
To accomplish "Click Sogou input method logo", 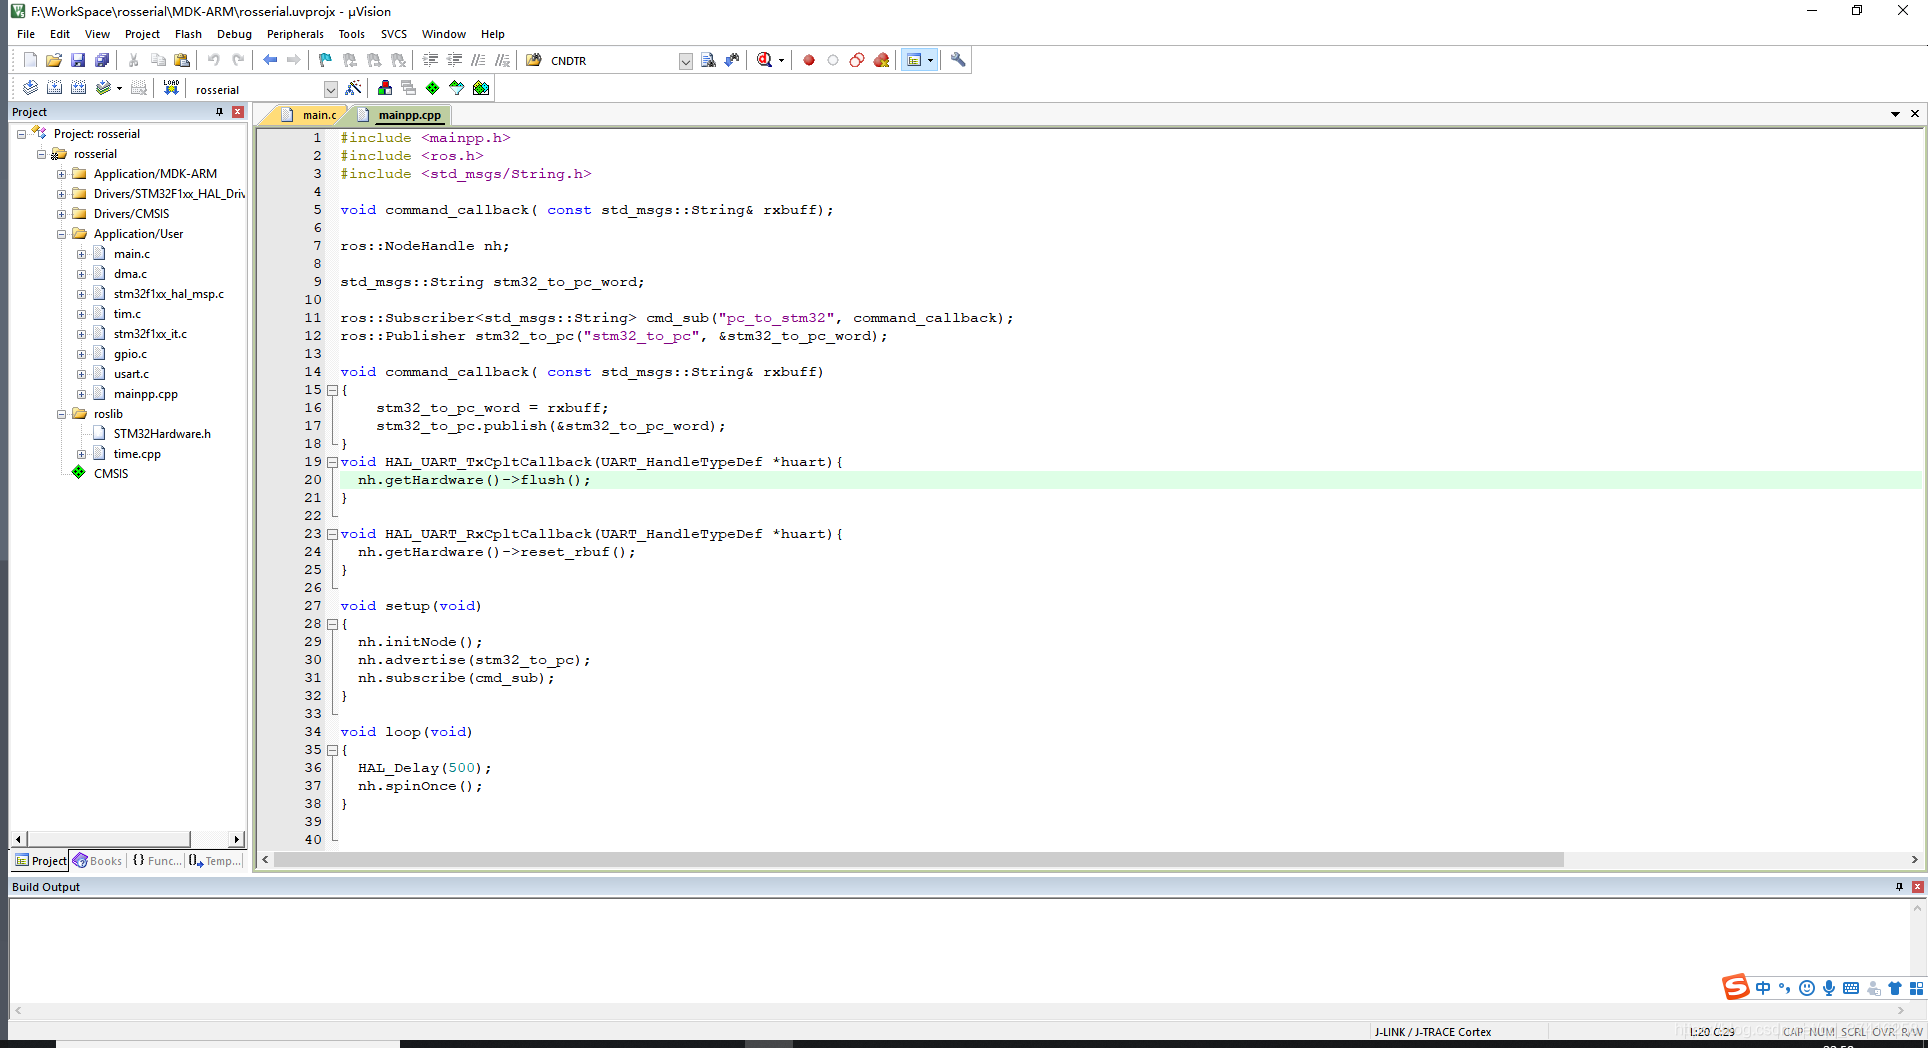I will [1735, 988].
